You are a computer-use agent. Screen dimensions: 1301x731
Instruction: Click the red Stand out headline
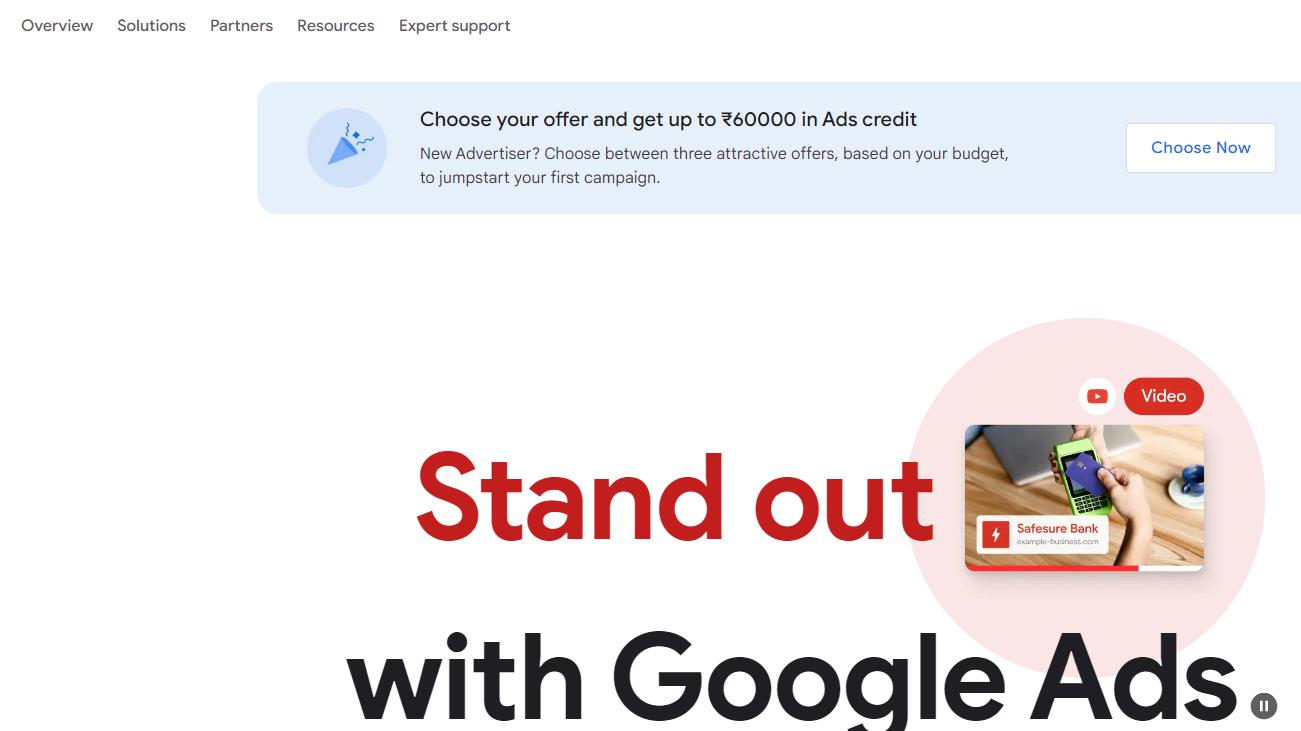[x=675, y=498]
